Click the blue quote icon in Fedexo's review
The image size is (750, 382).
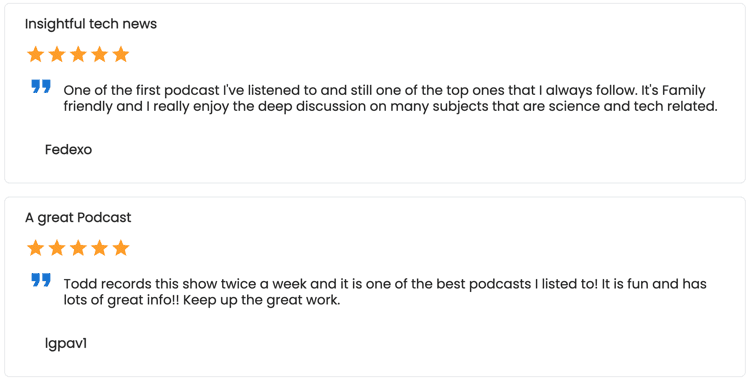click(x=41, y=87)
